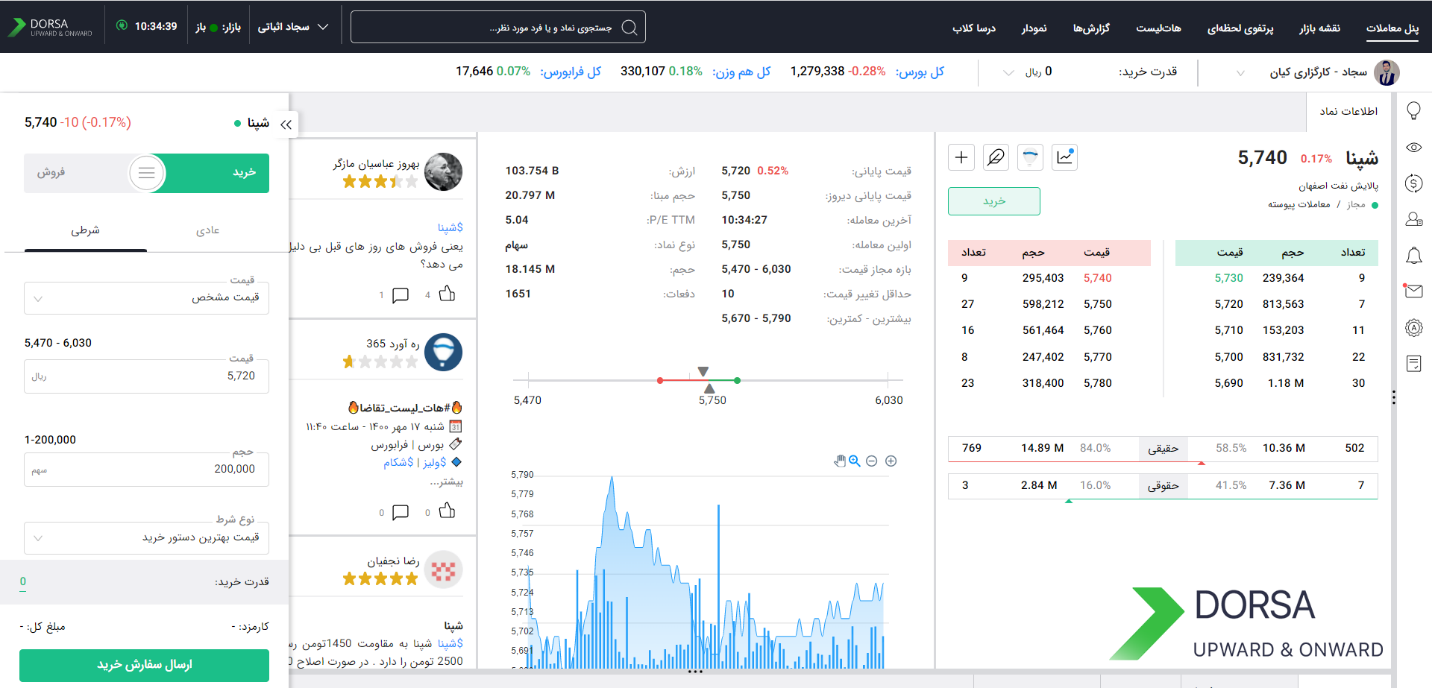Image resolution: width=1432 pixels, height=688 pixels.
Task: Open the dollar cycle icon in right sidebar
Action: point(1414,183)
